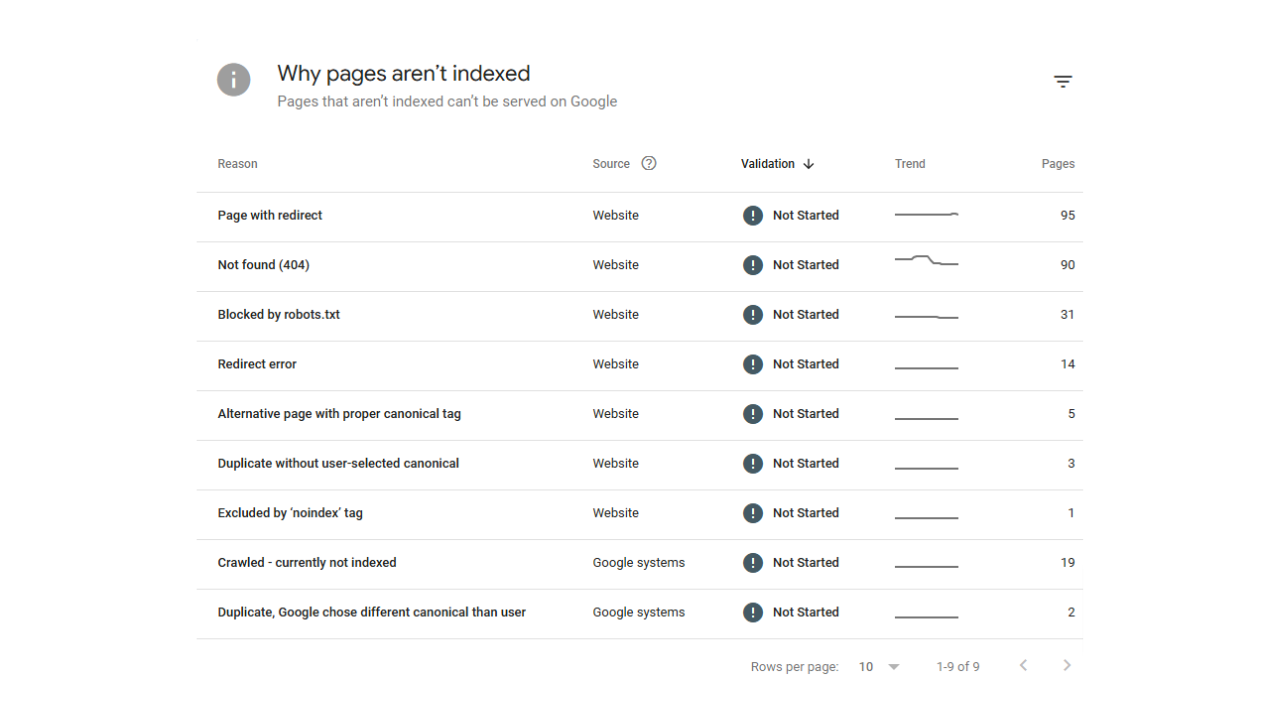Click exclamation icon in Alternative page canonical row
The image size is (1280, 720).
(x=753, y=414)
